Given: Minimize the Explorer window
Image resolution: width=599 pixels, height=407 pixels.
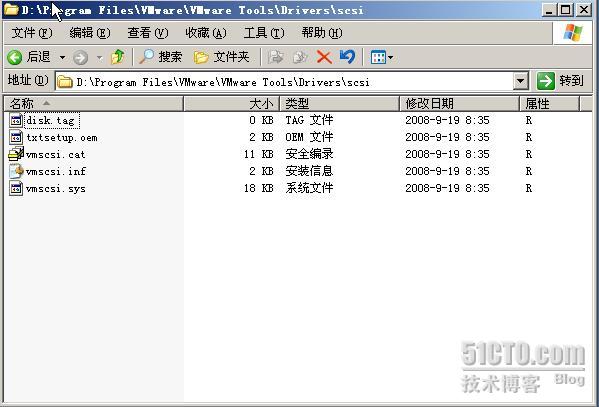Looking at the screenshot, I should [x=549, y=10].
